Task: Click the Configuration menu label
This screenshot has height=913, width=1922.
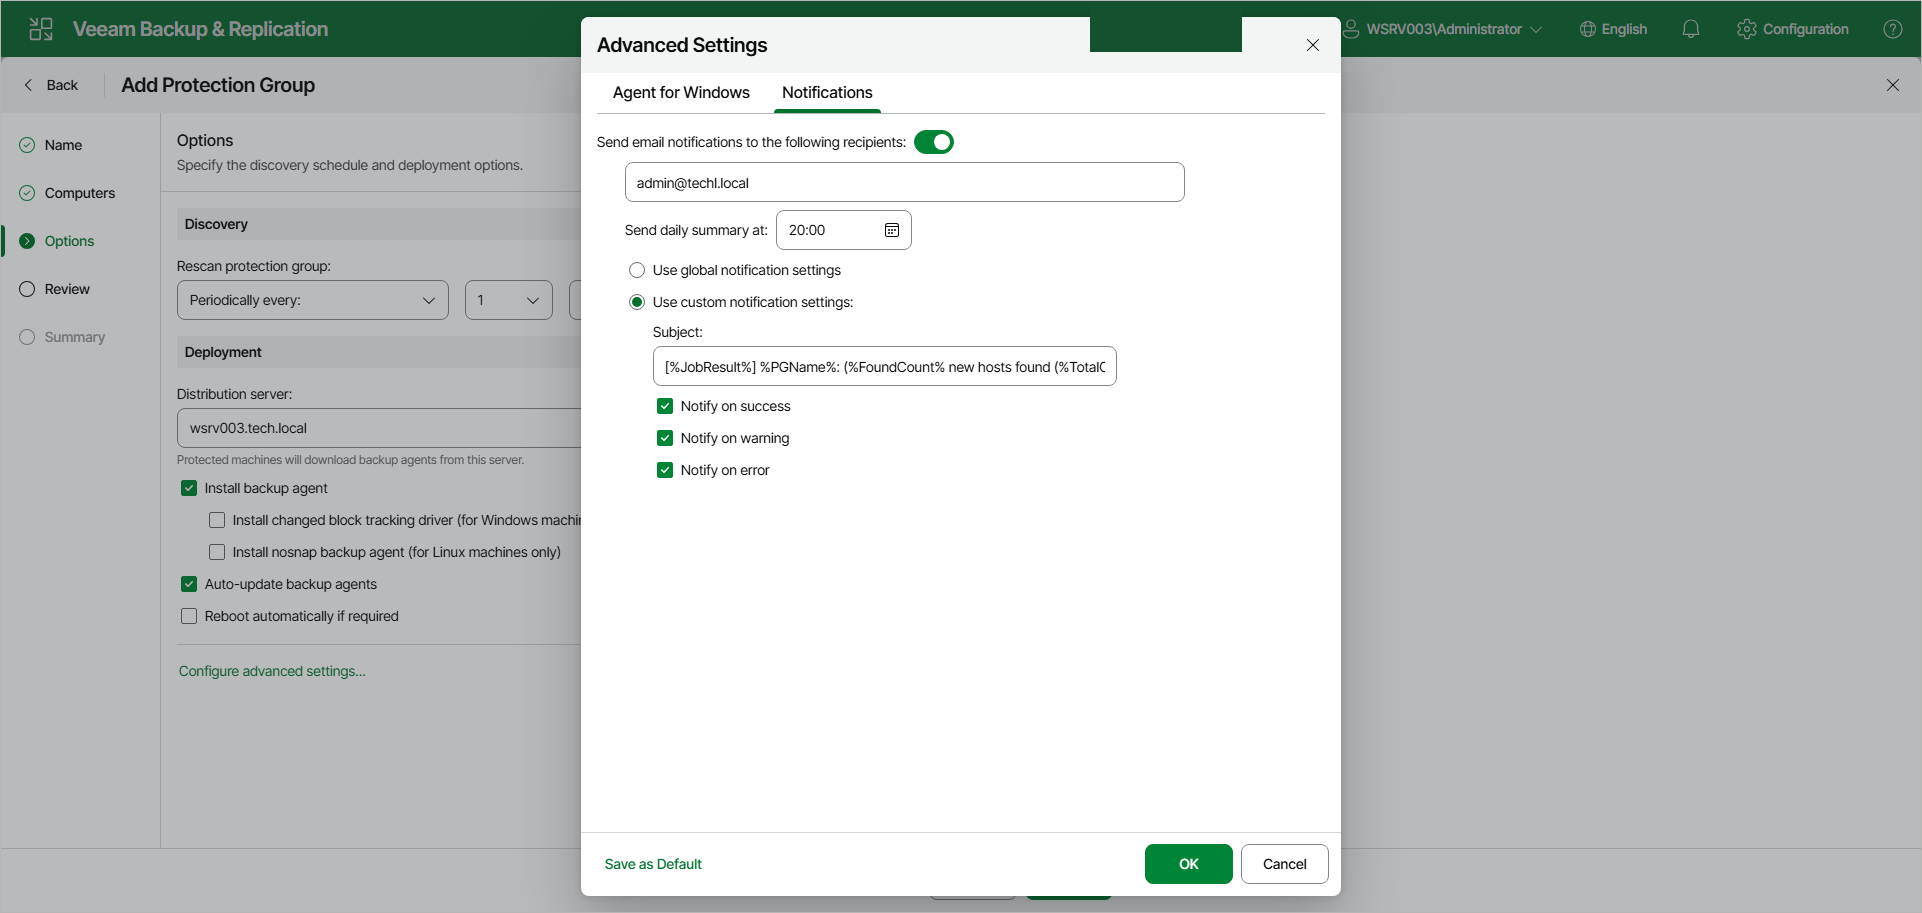Action: coord(1806,29)
